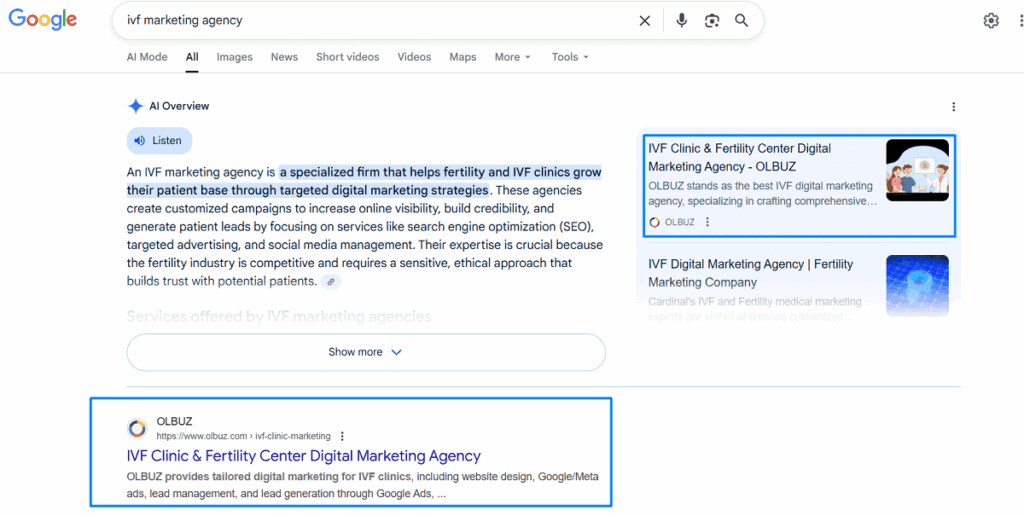Open OLBUZ source card title
This screenshot has height=516, width=1024.
coord(740,157)
